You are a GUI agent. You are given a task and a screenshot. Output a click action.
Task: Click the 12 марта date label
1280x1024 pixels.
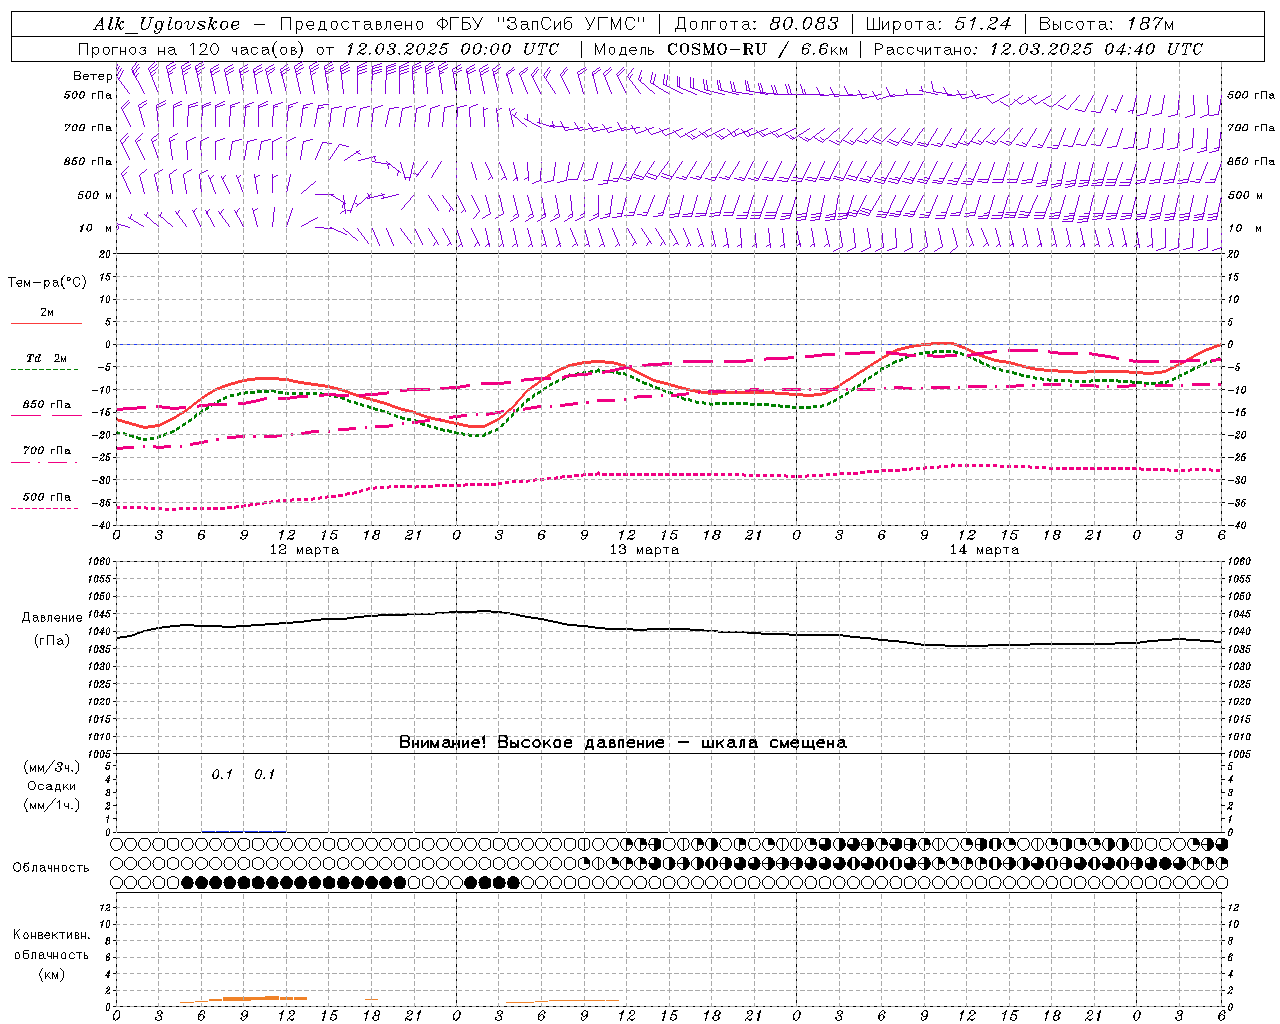click(x=304, y=550)
